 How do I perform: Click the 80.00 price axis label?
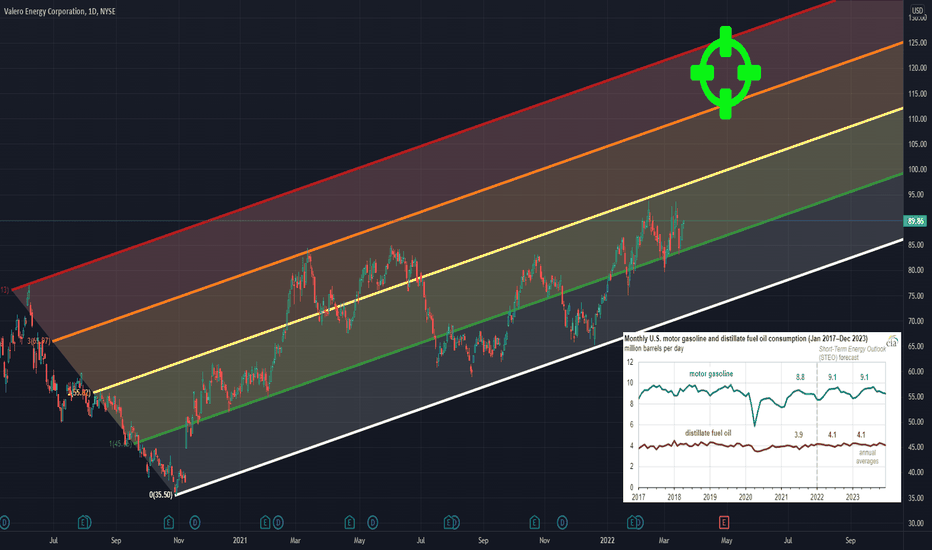pos(918,270)
